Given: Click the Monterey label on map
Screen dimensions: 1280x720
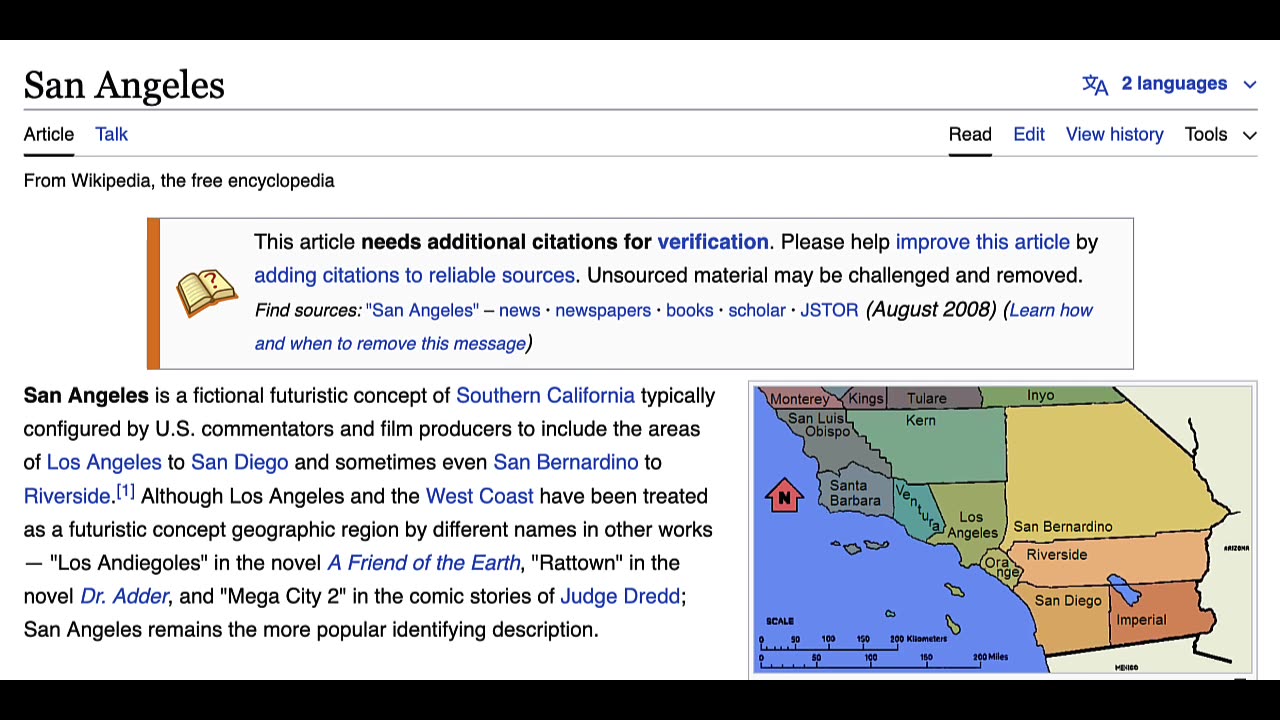Looking at the screenshot, I should (x=799, y=398).
